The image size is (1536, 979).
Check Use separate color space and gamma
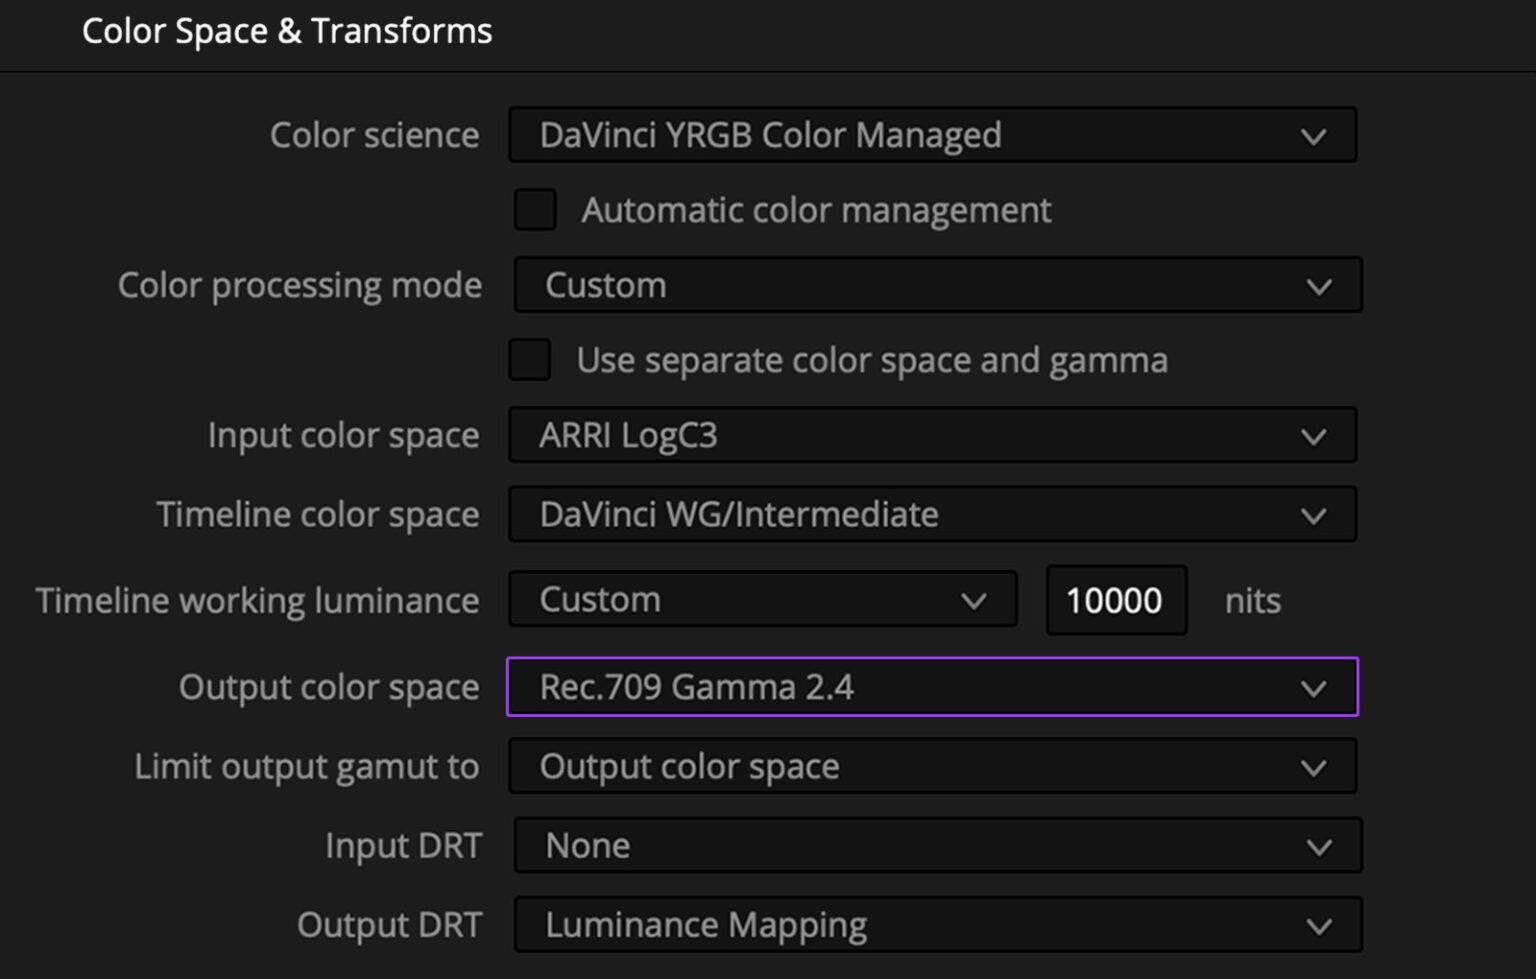coord(529,360)
